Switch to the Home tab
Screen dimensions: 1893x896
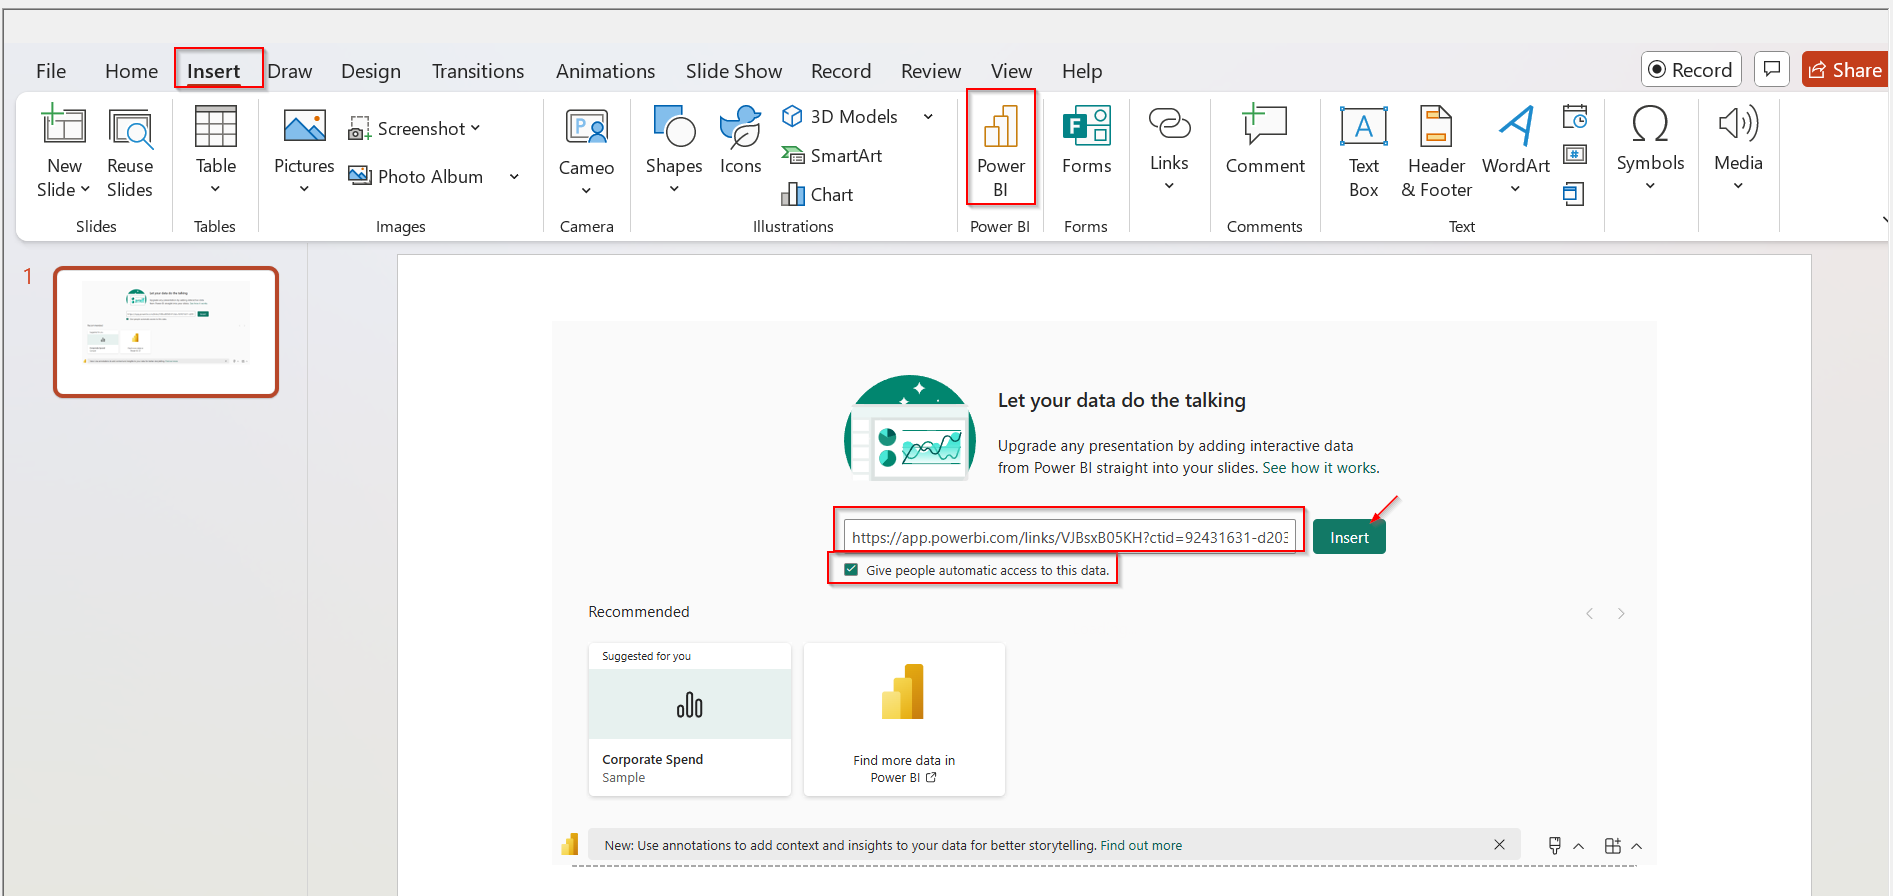(131, 71)
